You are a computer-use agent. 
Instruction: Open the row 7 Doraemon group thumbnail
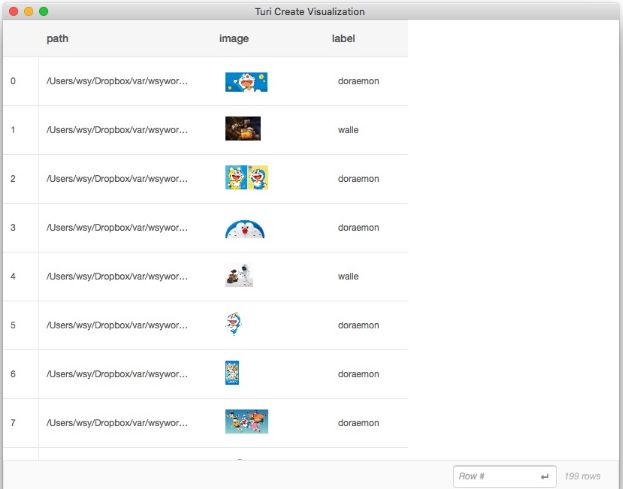[x=246, y=421]
